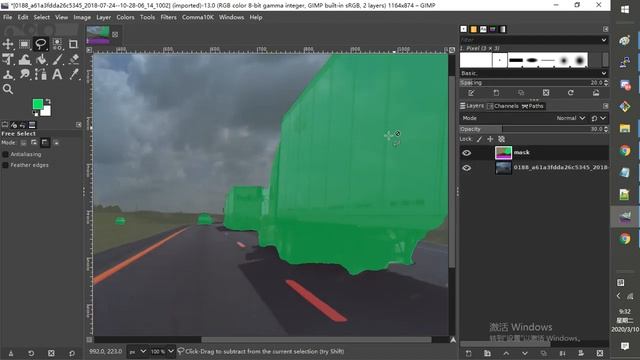Select the Unified Transform tool

pyautogui.click(x=8, y=60)
